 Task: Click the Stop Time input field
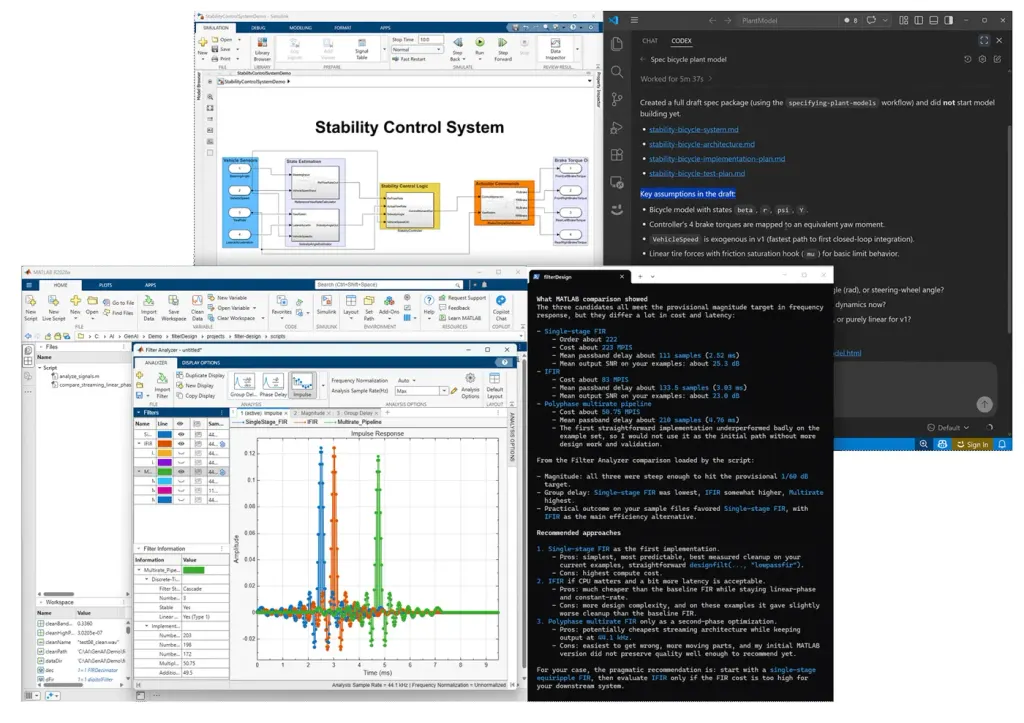(431, 39)
